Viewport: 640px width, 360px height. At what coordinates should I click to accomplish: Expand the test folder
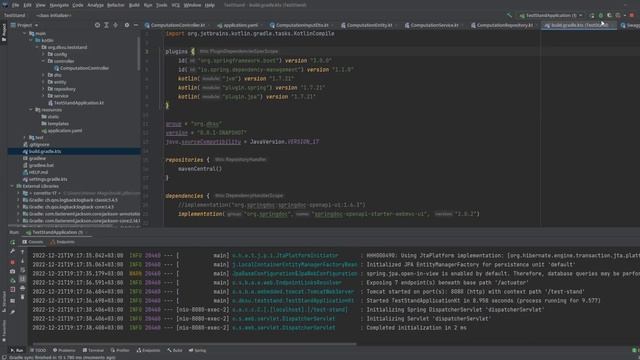click(24, 138)
